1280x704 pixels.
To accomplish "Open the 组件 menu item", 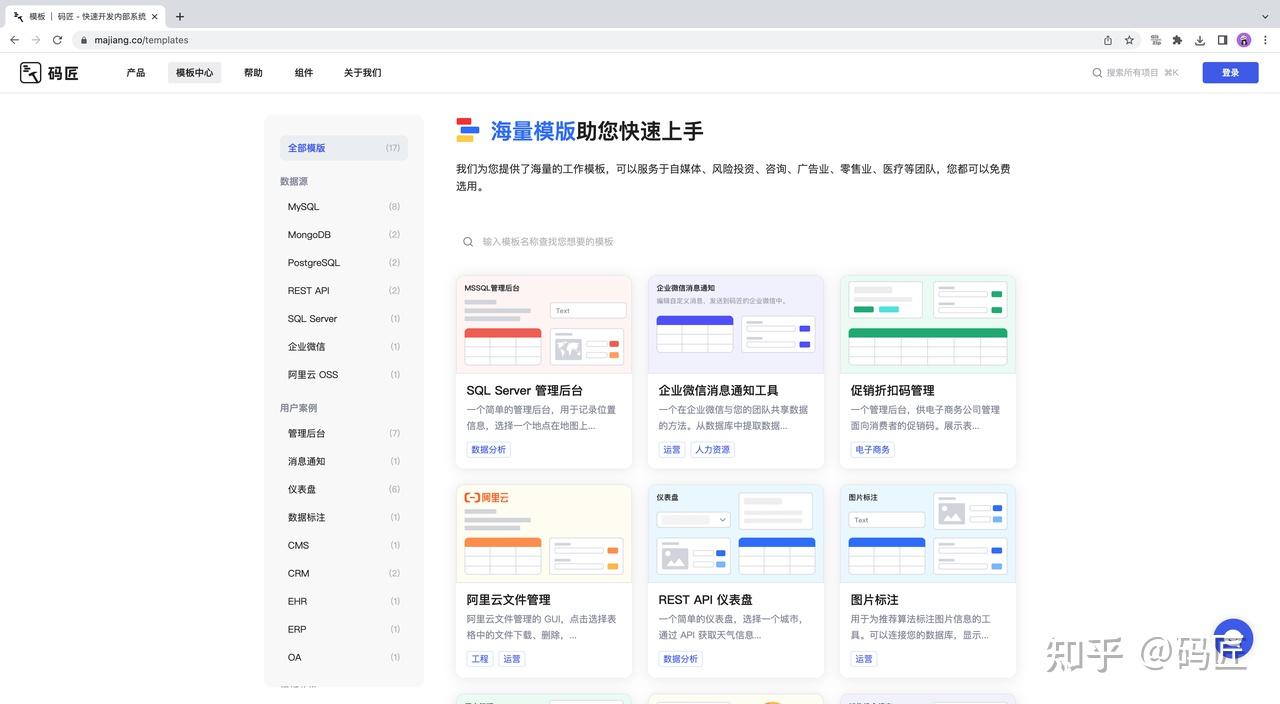I will coord(304,73).
